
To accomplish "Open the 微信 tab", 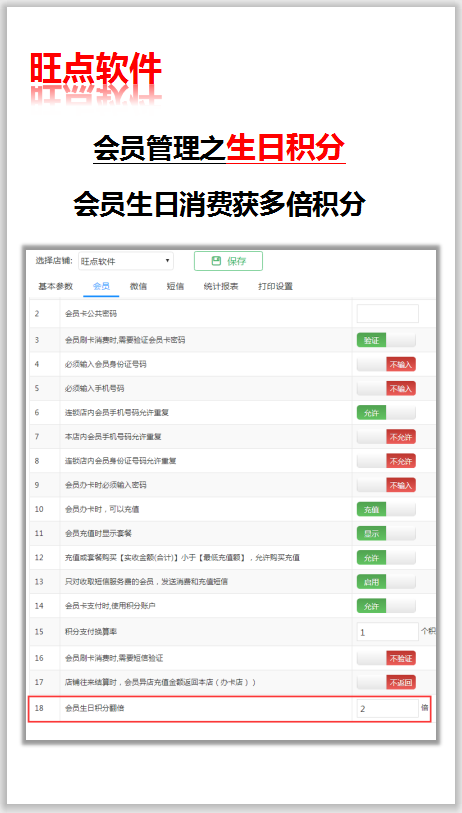I will point(138,286).
